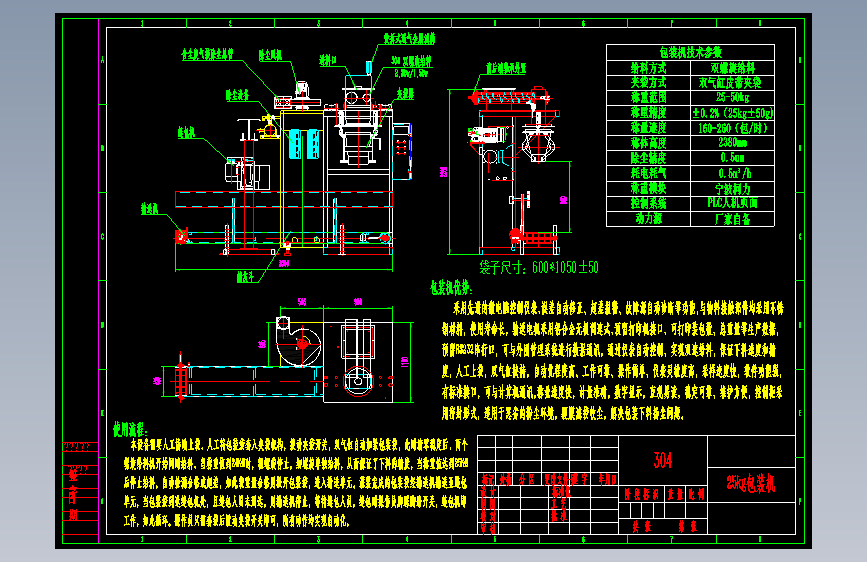Click the '25-50kg' value
Viewport: 867px width, 562px height.
[733, 97]
